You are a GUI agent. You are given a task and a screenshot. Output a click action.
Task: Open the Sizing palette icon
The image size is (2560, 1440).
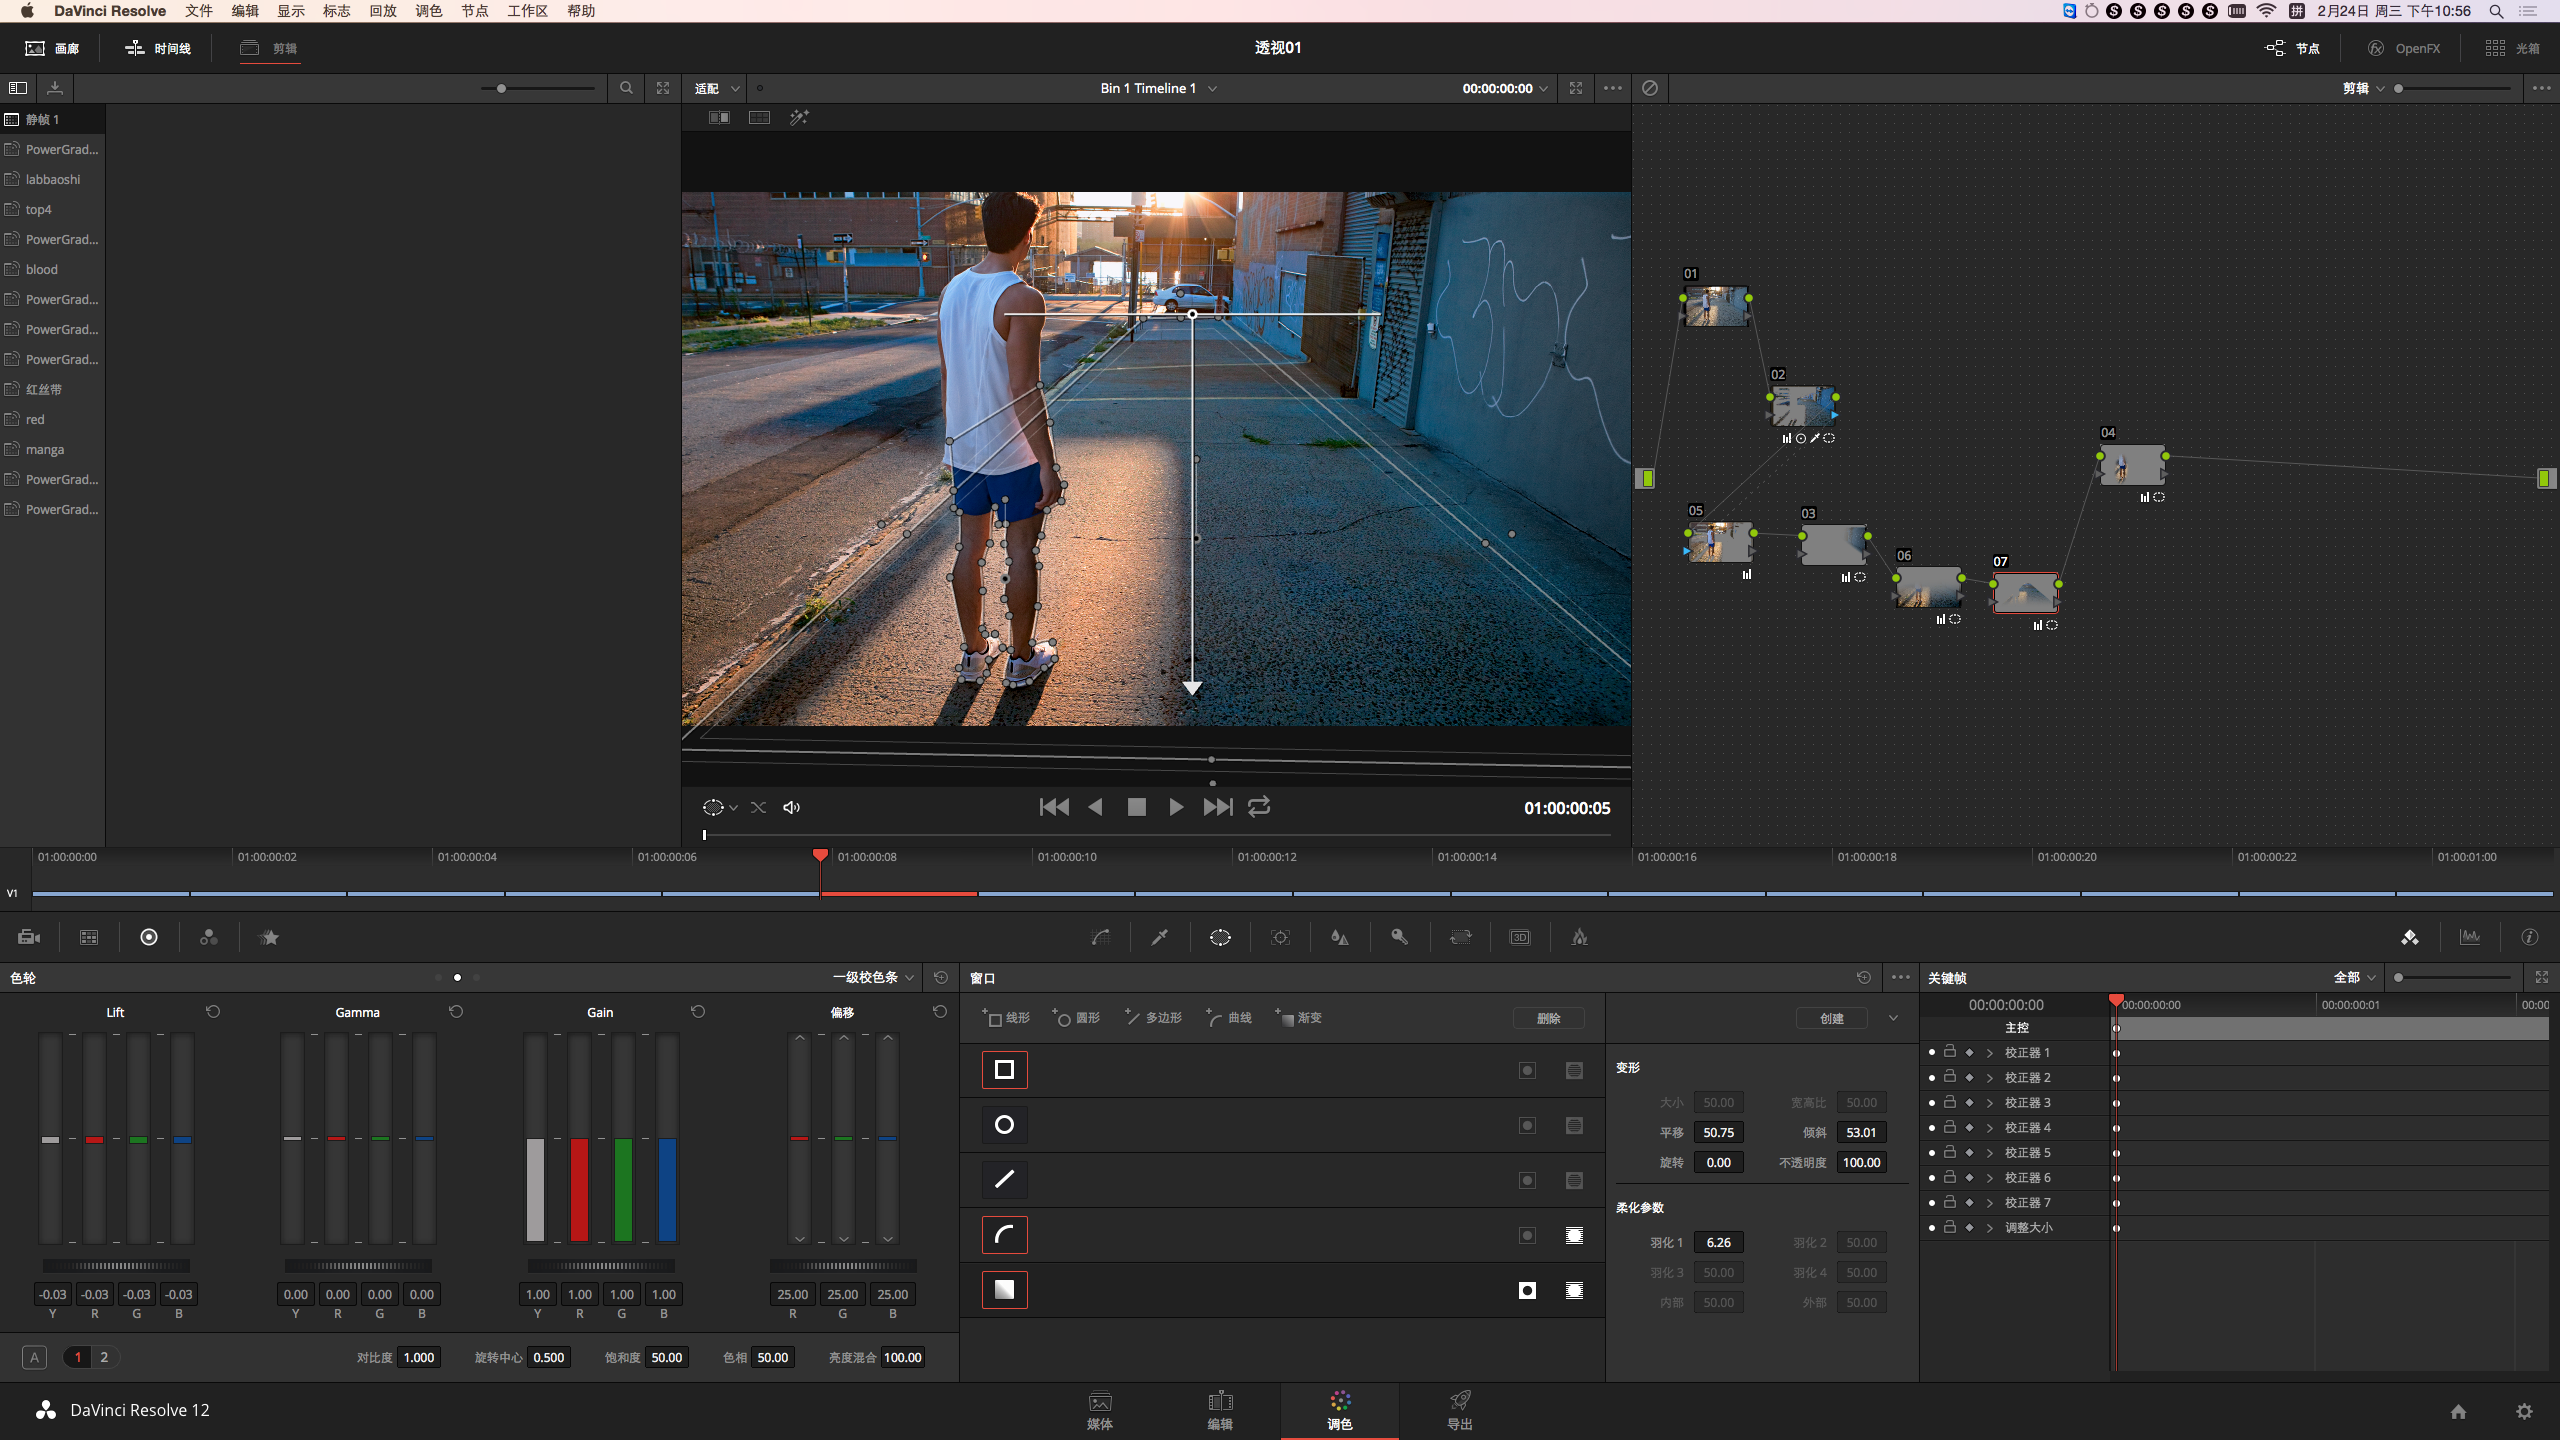coord(1460,937)
